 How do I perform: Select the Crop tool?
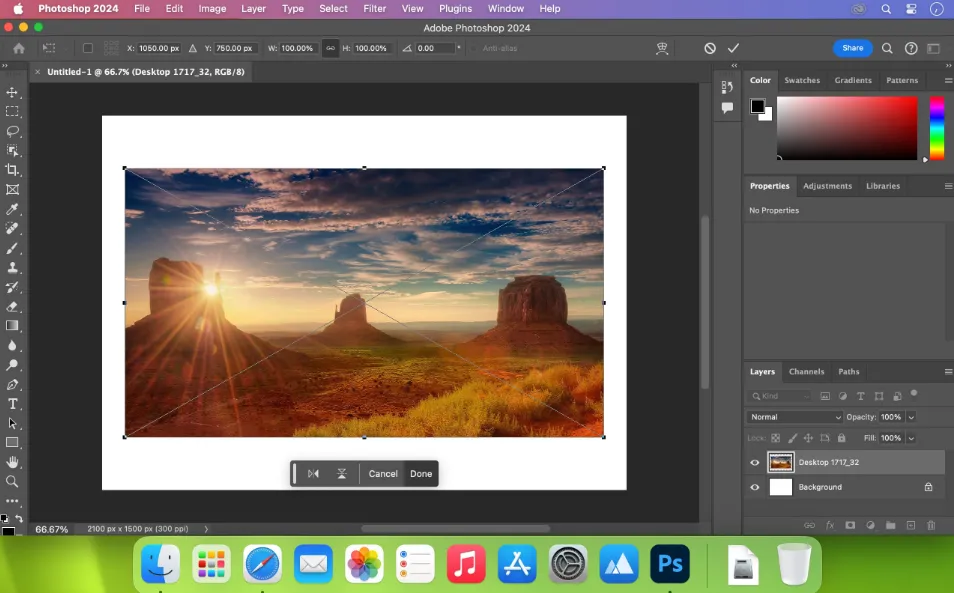pyautogui.click(x=12, y=170)
